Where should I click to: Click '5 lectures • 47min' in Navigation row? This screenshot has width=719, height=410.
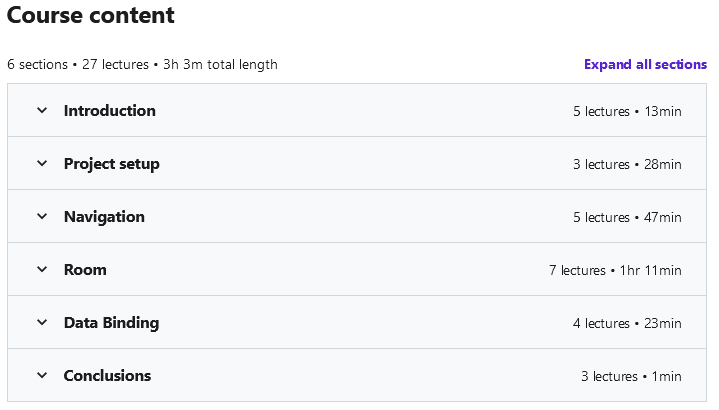tap(627, 217)
